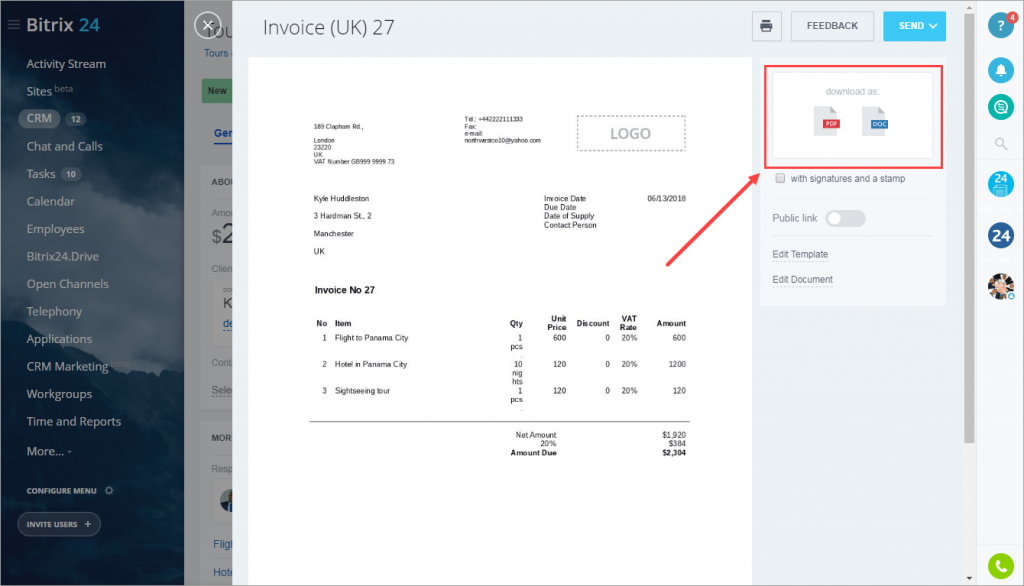The width and height of the screenshot is (1024, 586).
Task: Open Telephony in sidebar
Action: tap(54, 312)
